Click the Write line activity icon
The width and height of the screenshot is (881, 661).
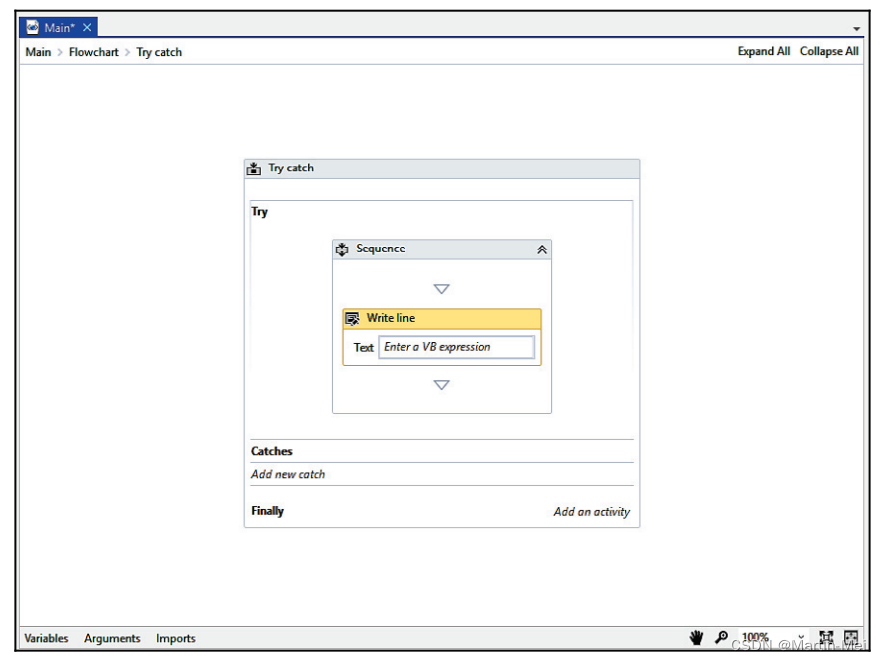coord(352,319)
